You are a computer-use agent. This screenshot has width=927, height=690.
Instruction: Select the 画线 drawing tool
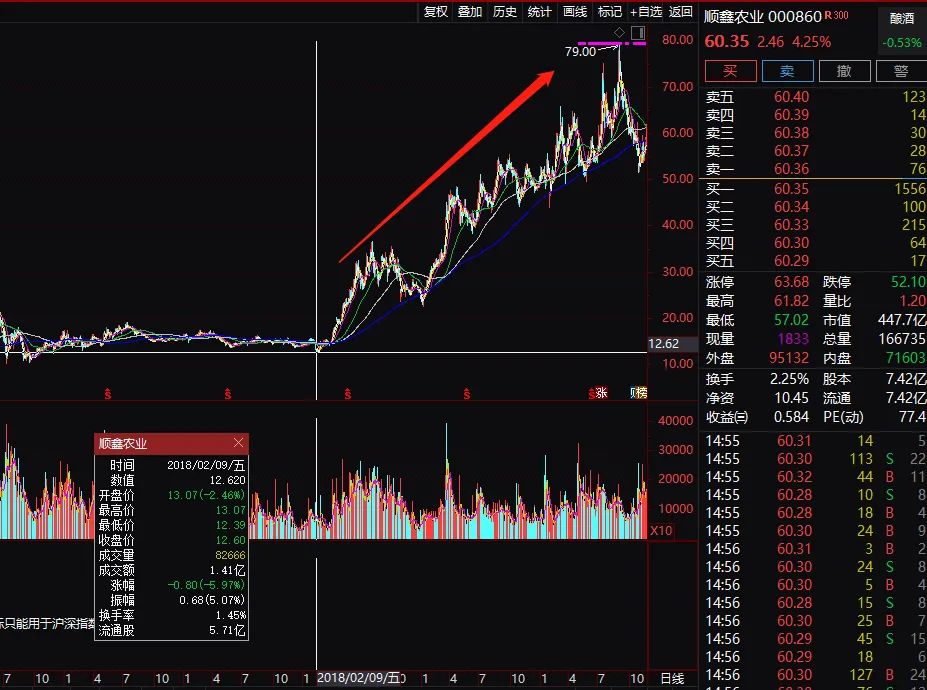coord(575,12)
